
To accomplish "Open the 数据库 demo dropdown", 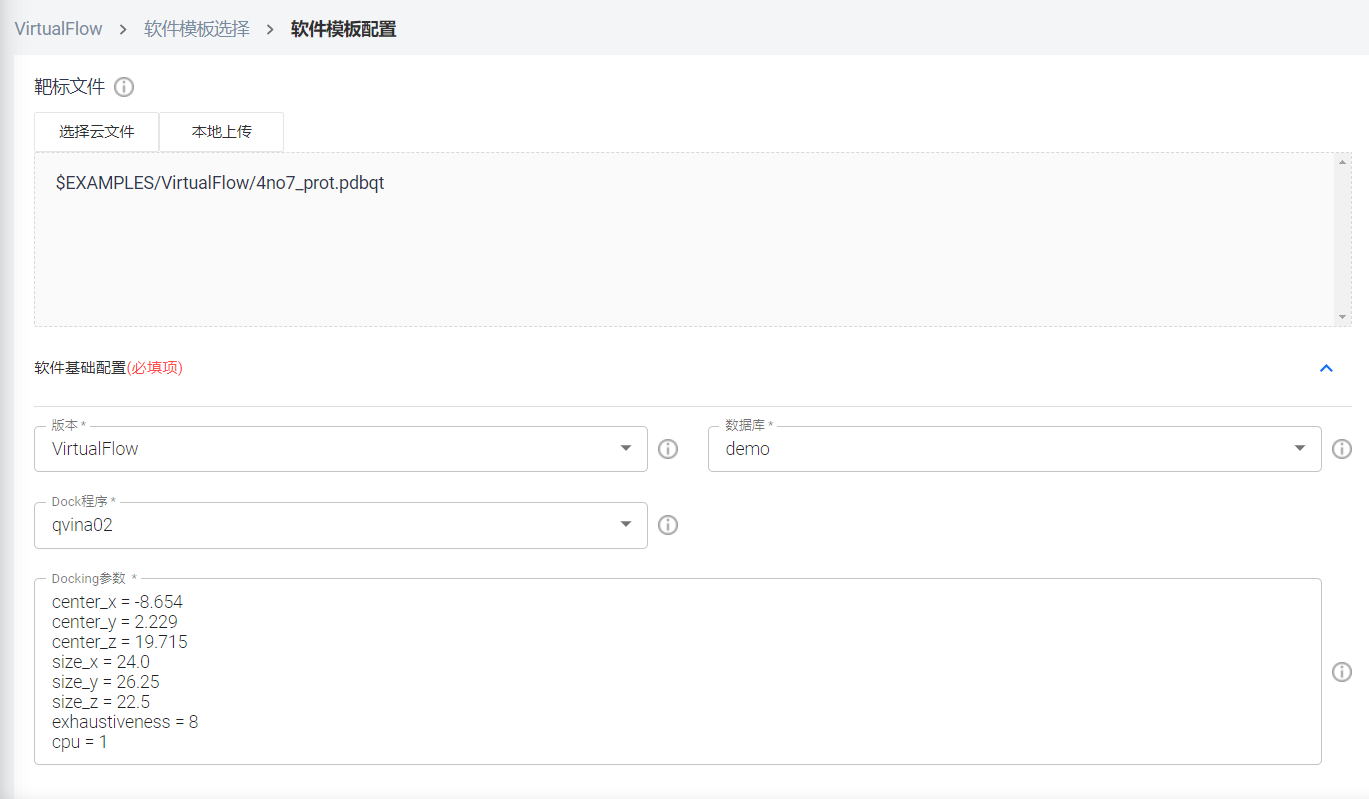I will point(1015,449).
